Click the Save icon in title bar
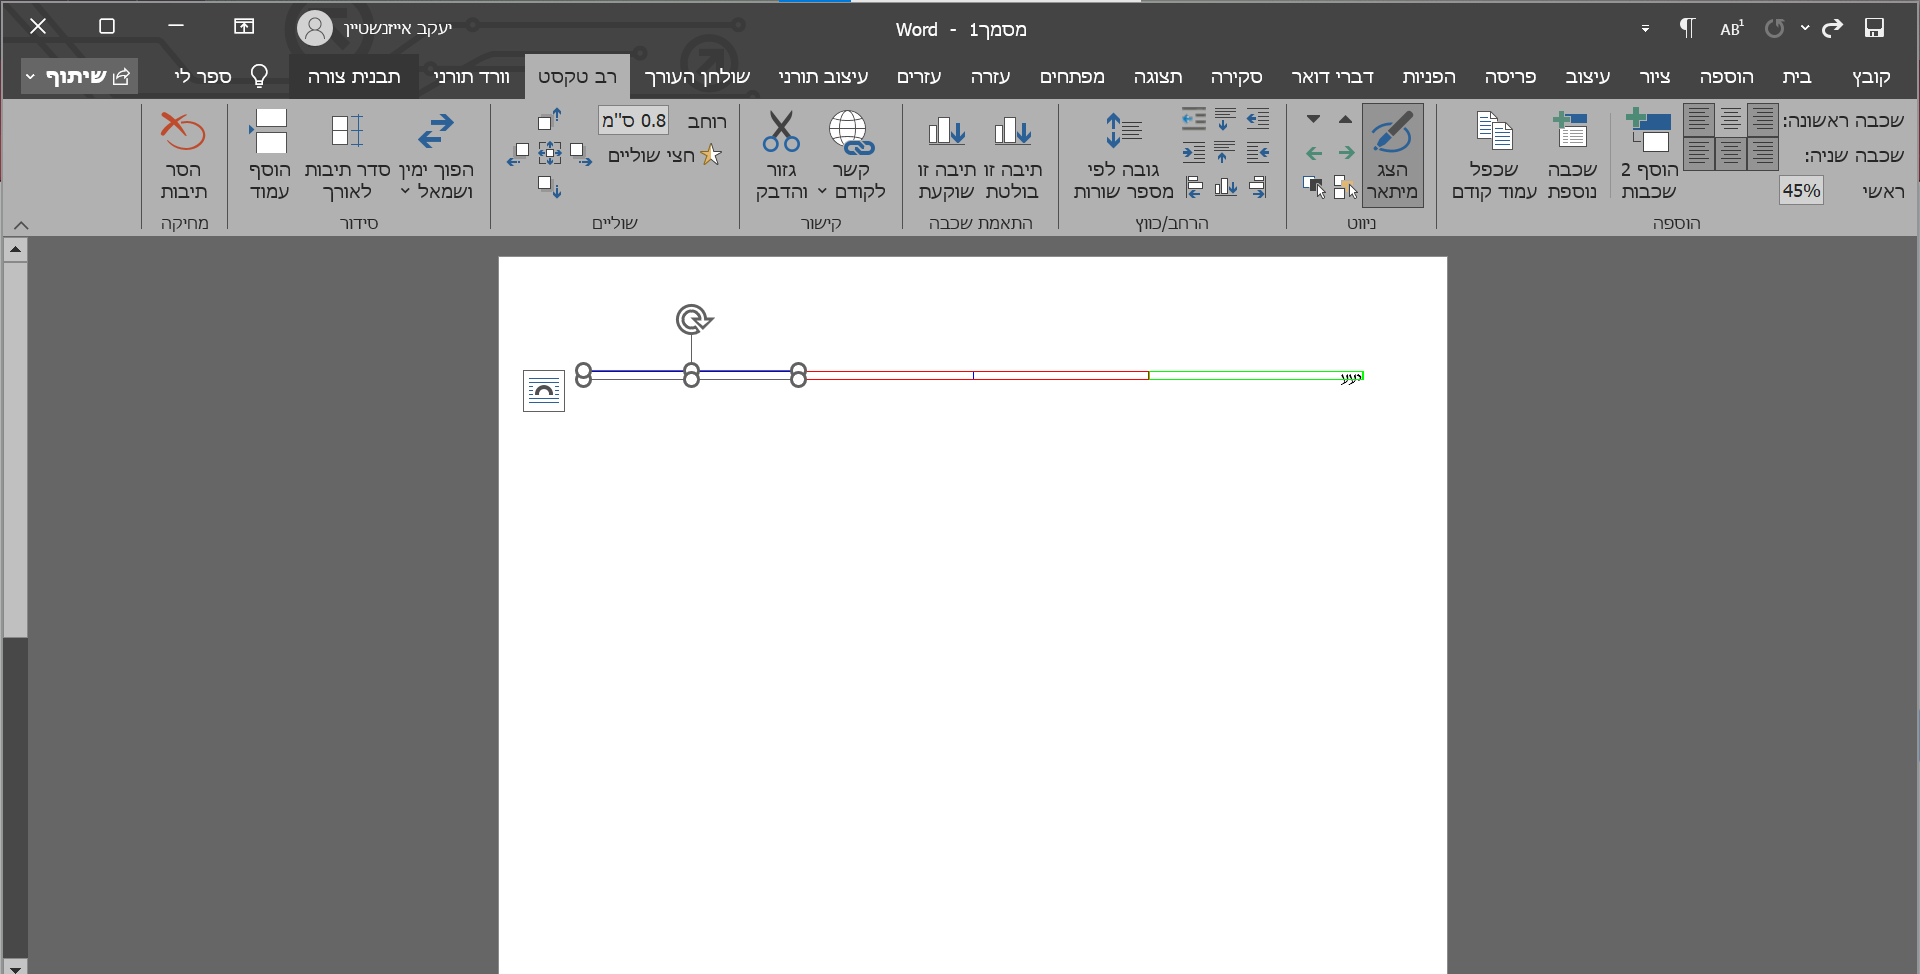 (x=1874, y=28)
